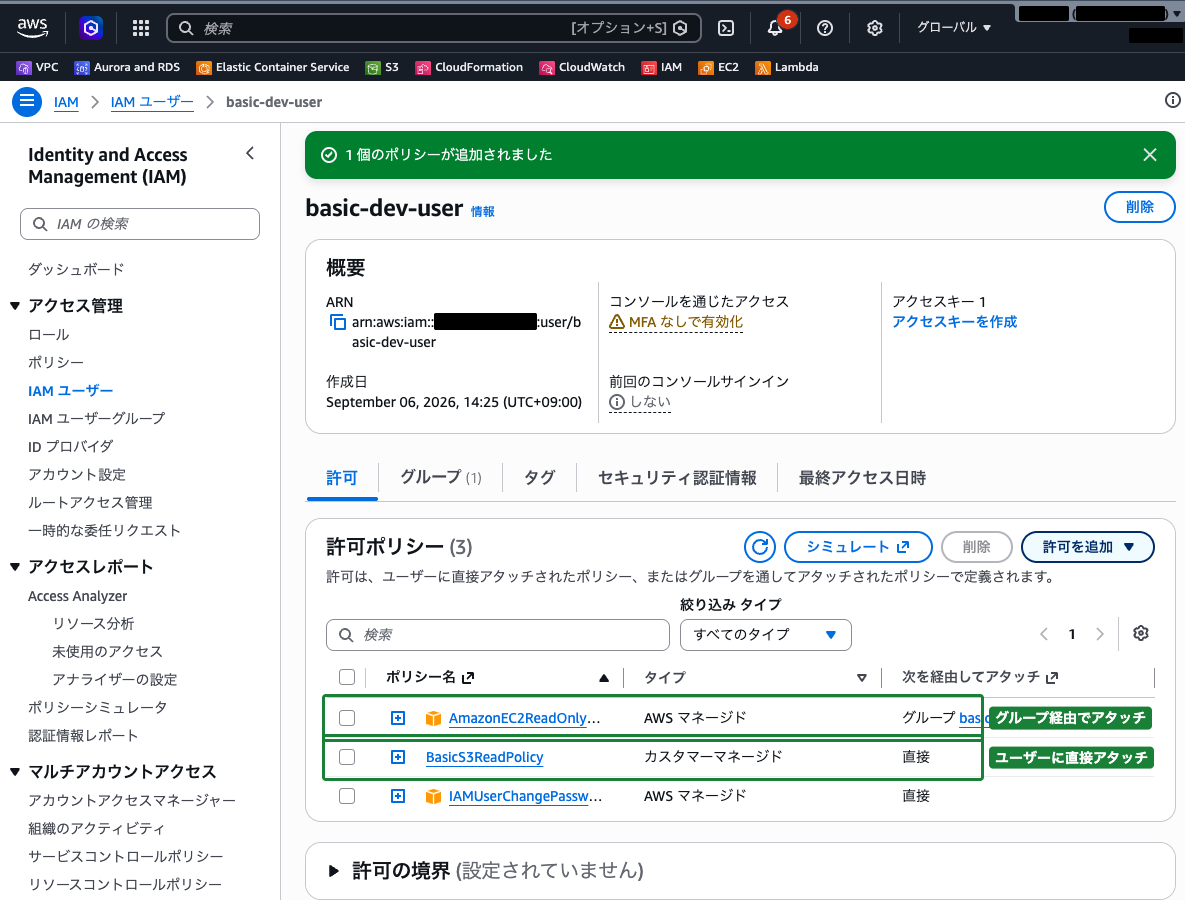1185x900 pixels.
Task: Open the Add permissions dropdown
Action: 1088,547
